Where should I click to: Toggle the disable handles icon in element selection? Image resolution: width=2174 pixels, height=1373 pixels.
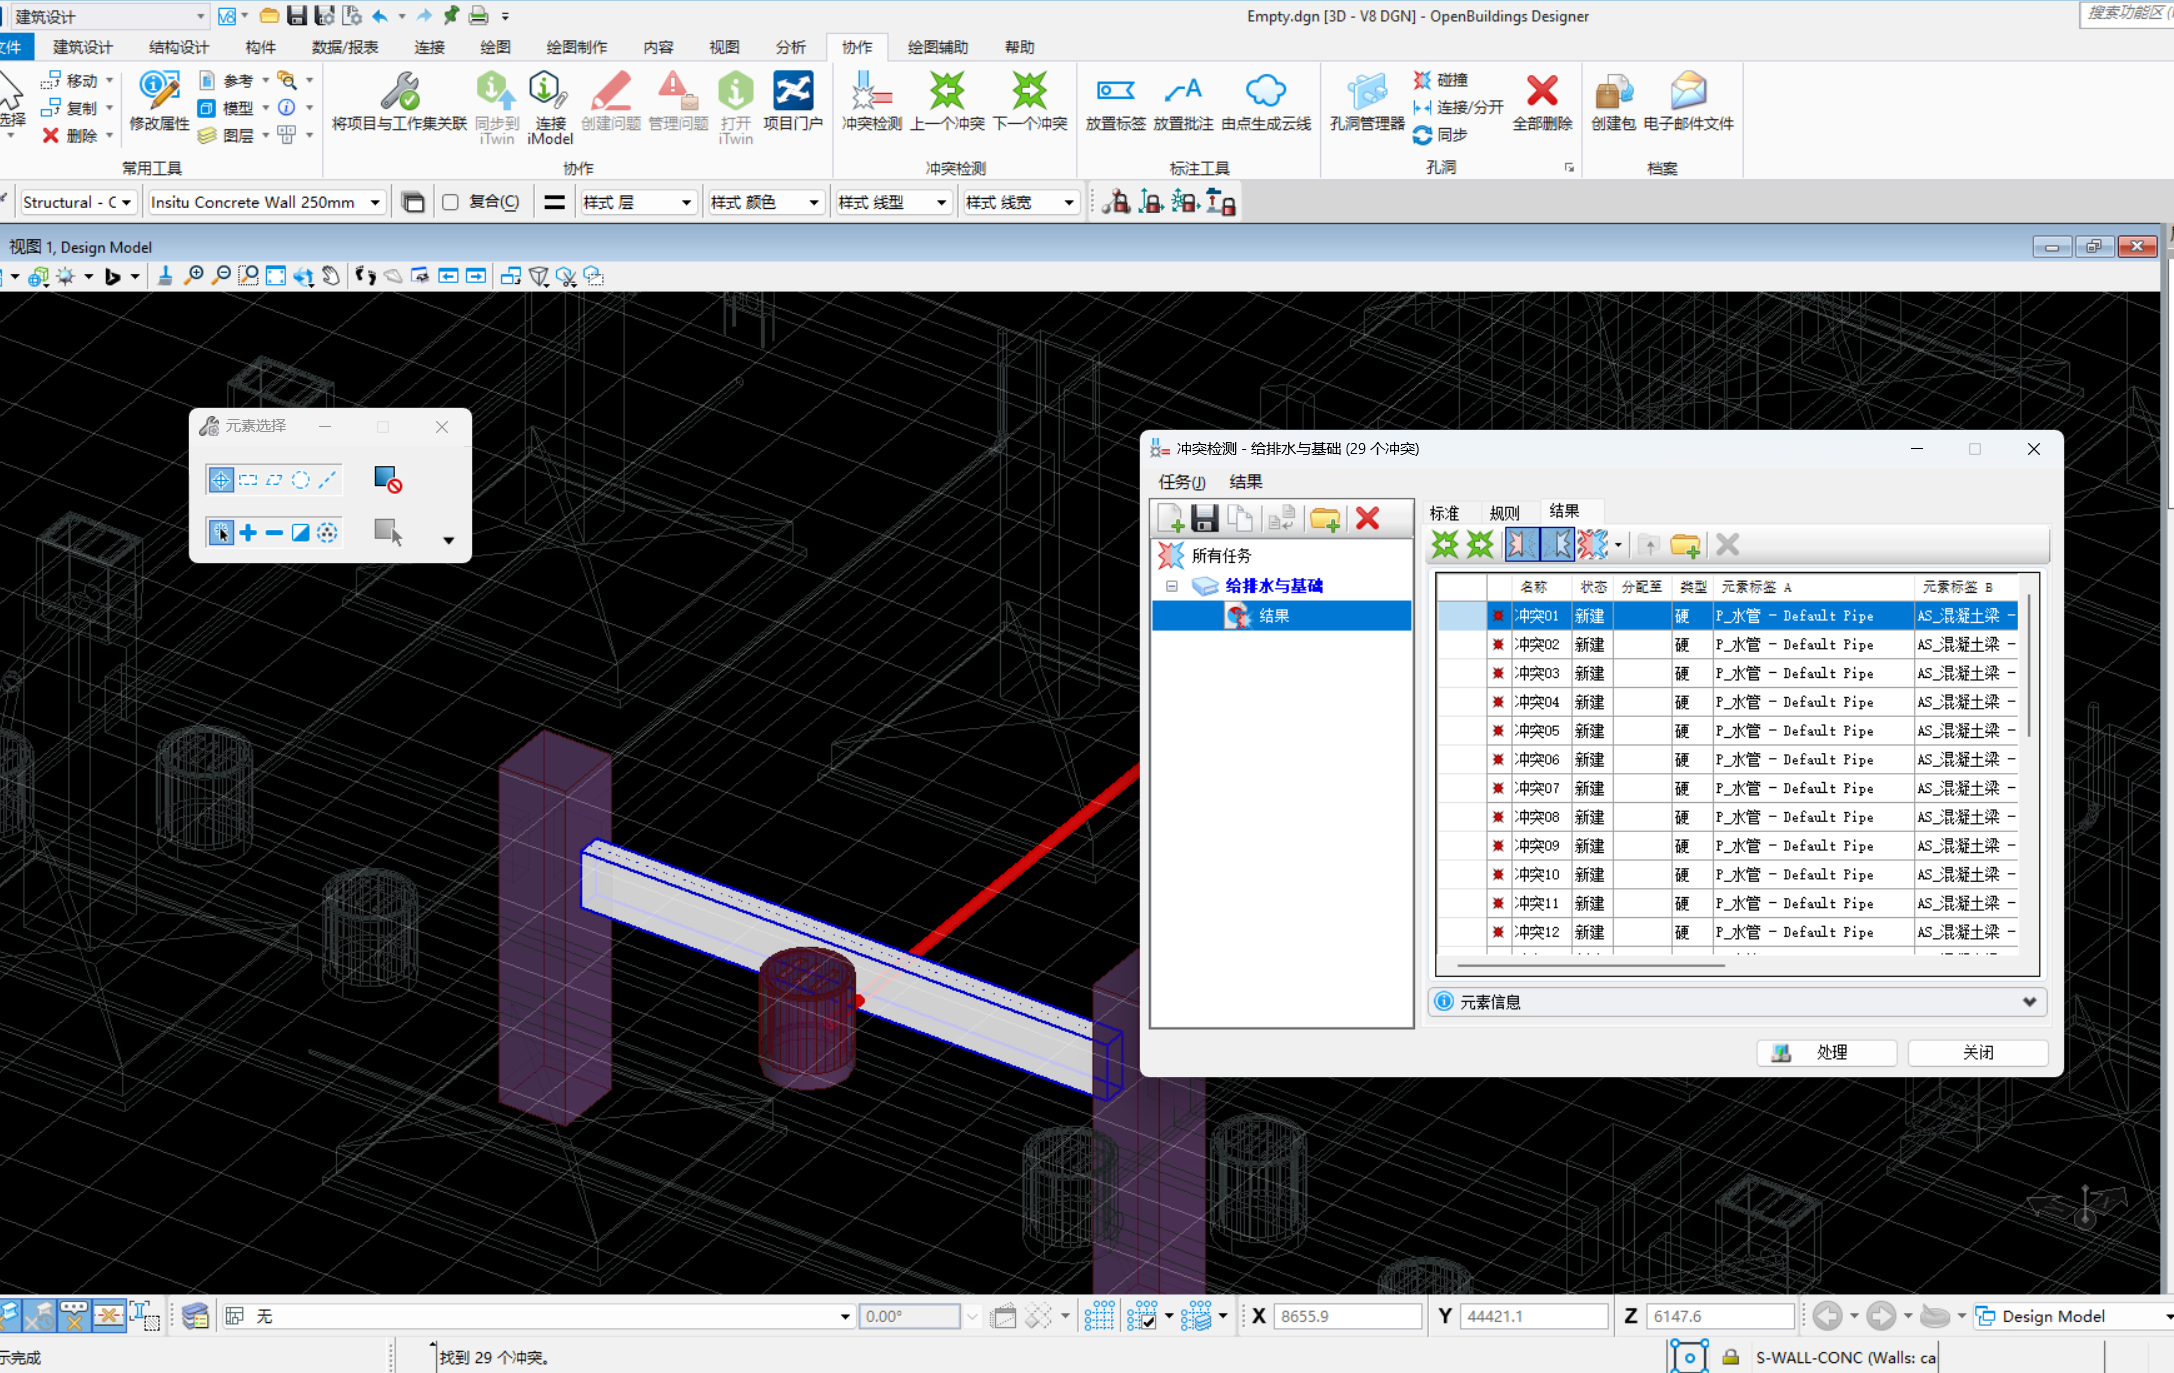point(387,480)
